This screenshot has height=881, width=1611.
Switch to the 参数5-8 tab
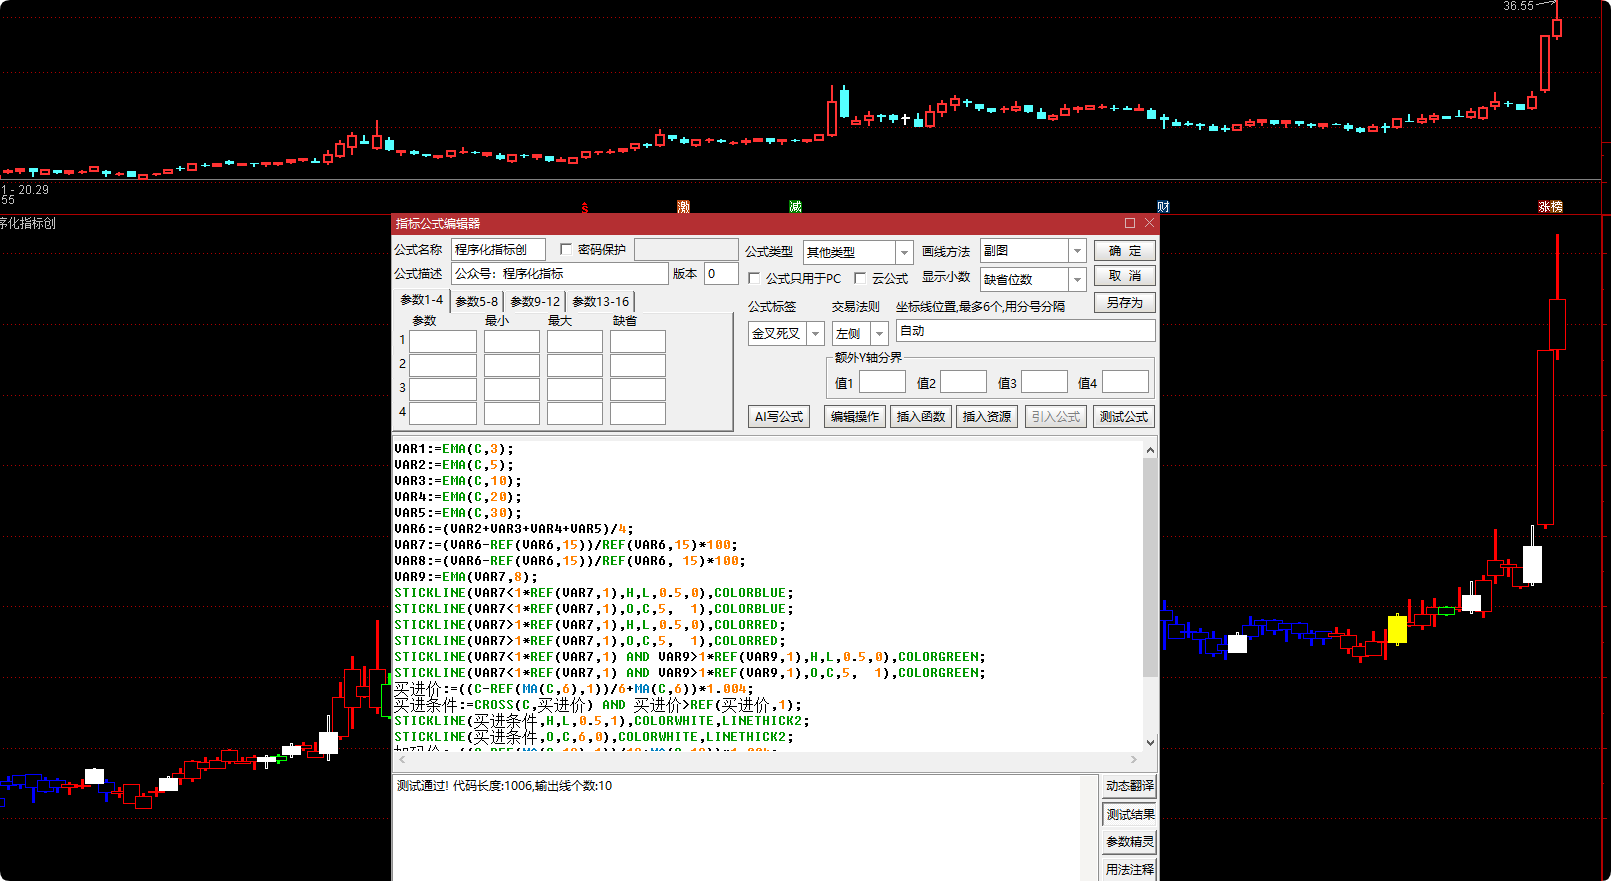[x=476, y=301]
